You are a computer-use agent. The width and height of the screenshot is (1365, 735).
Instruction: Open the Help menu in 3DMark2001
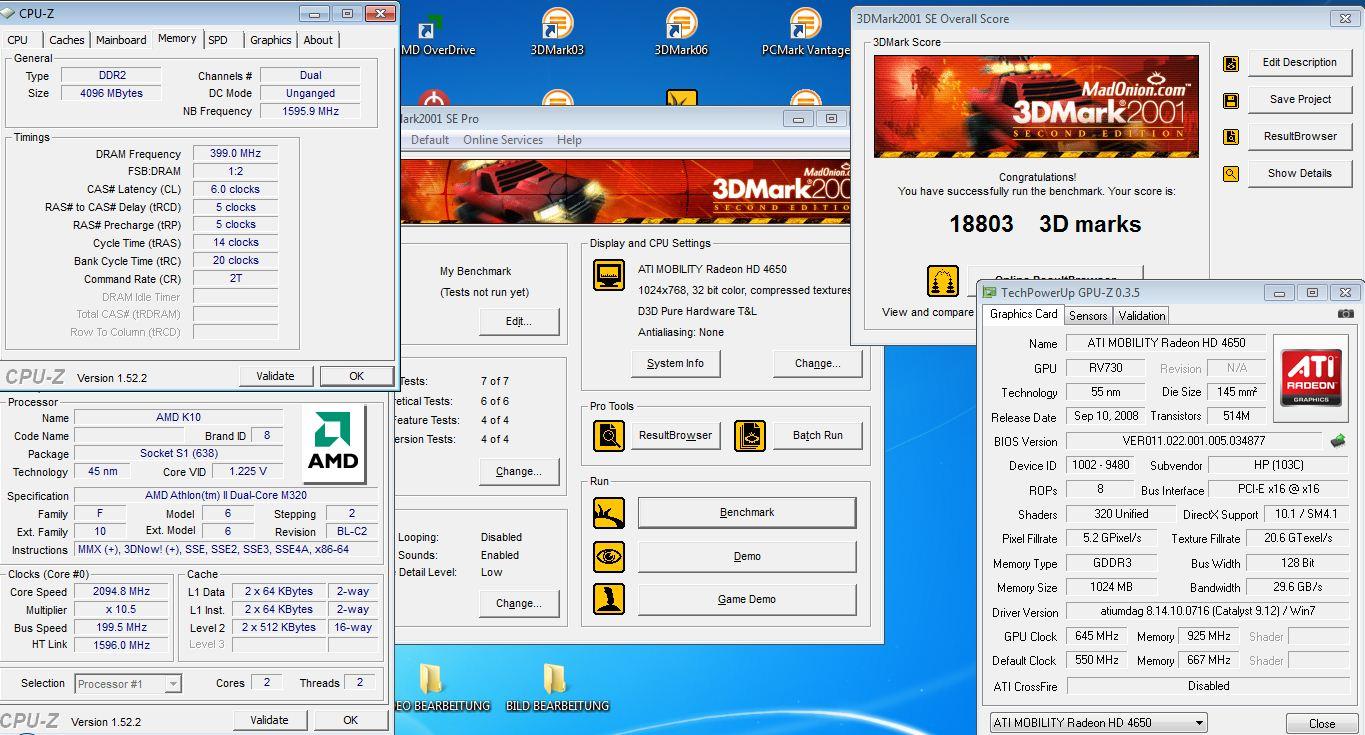pyautogui.click(x=569, y=140)
